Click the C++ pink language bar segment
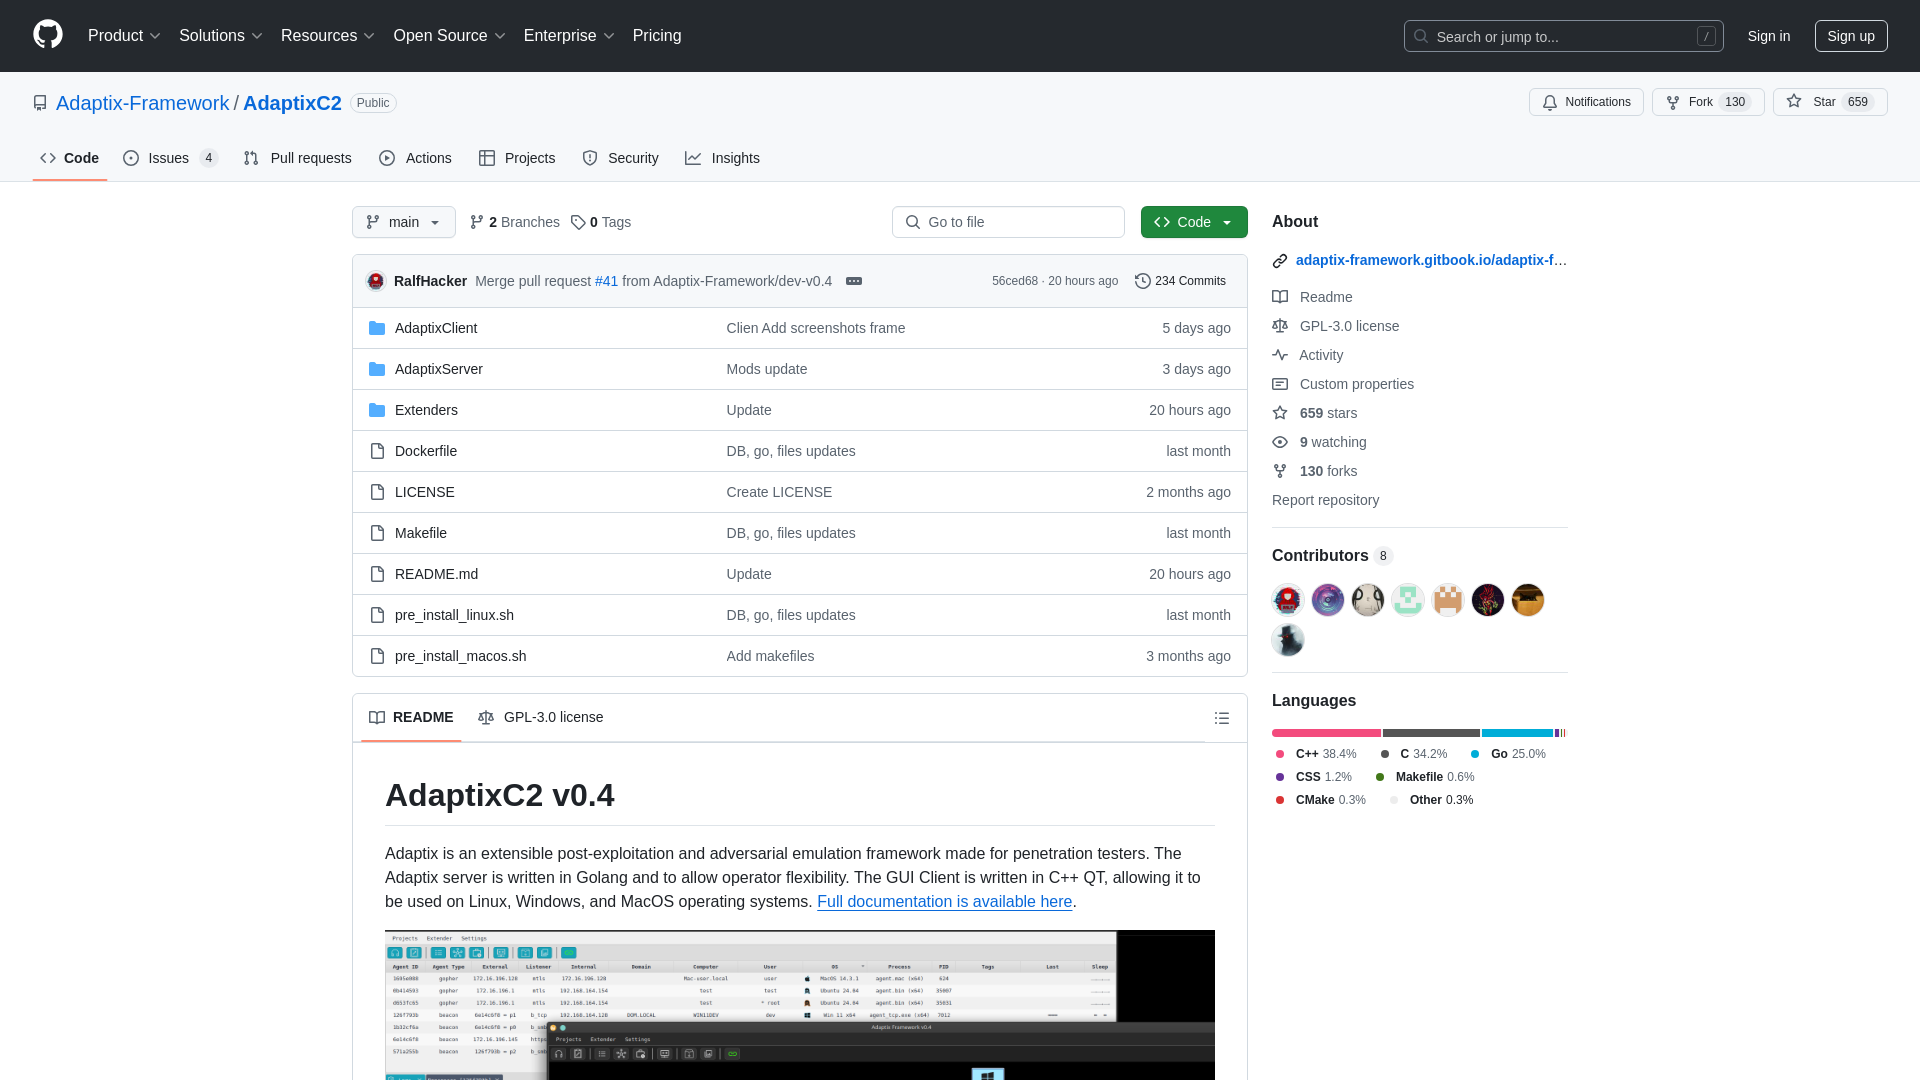1920x1080 pixels. [x=1326, y=733]
